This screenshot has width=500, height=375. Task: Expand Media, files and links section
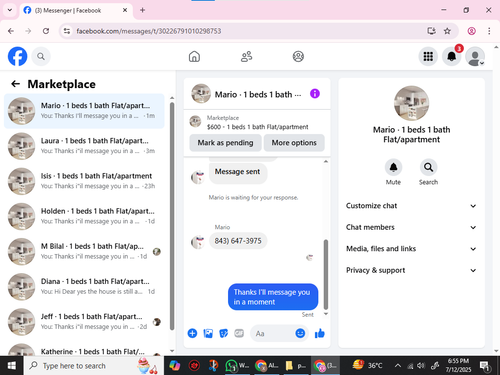[411, 249]
